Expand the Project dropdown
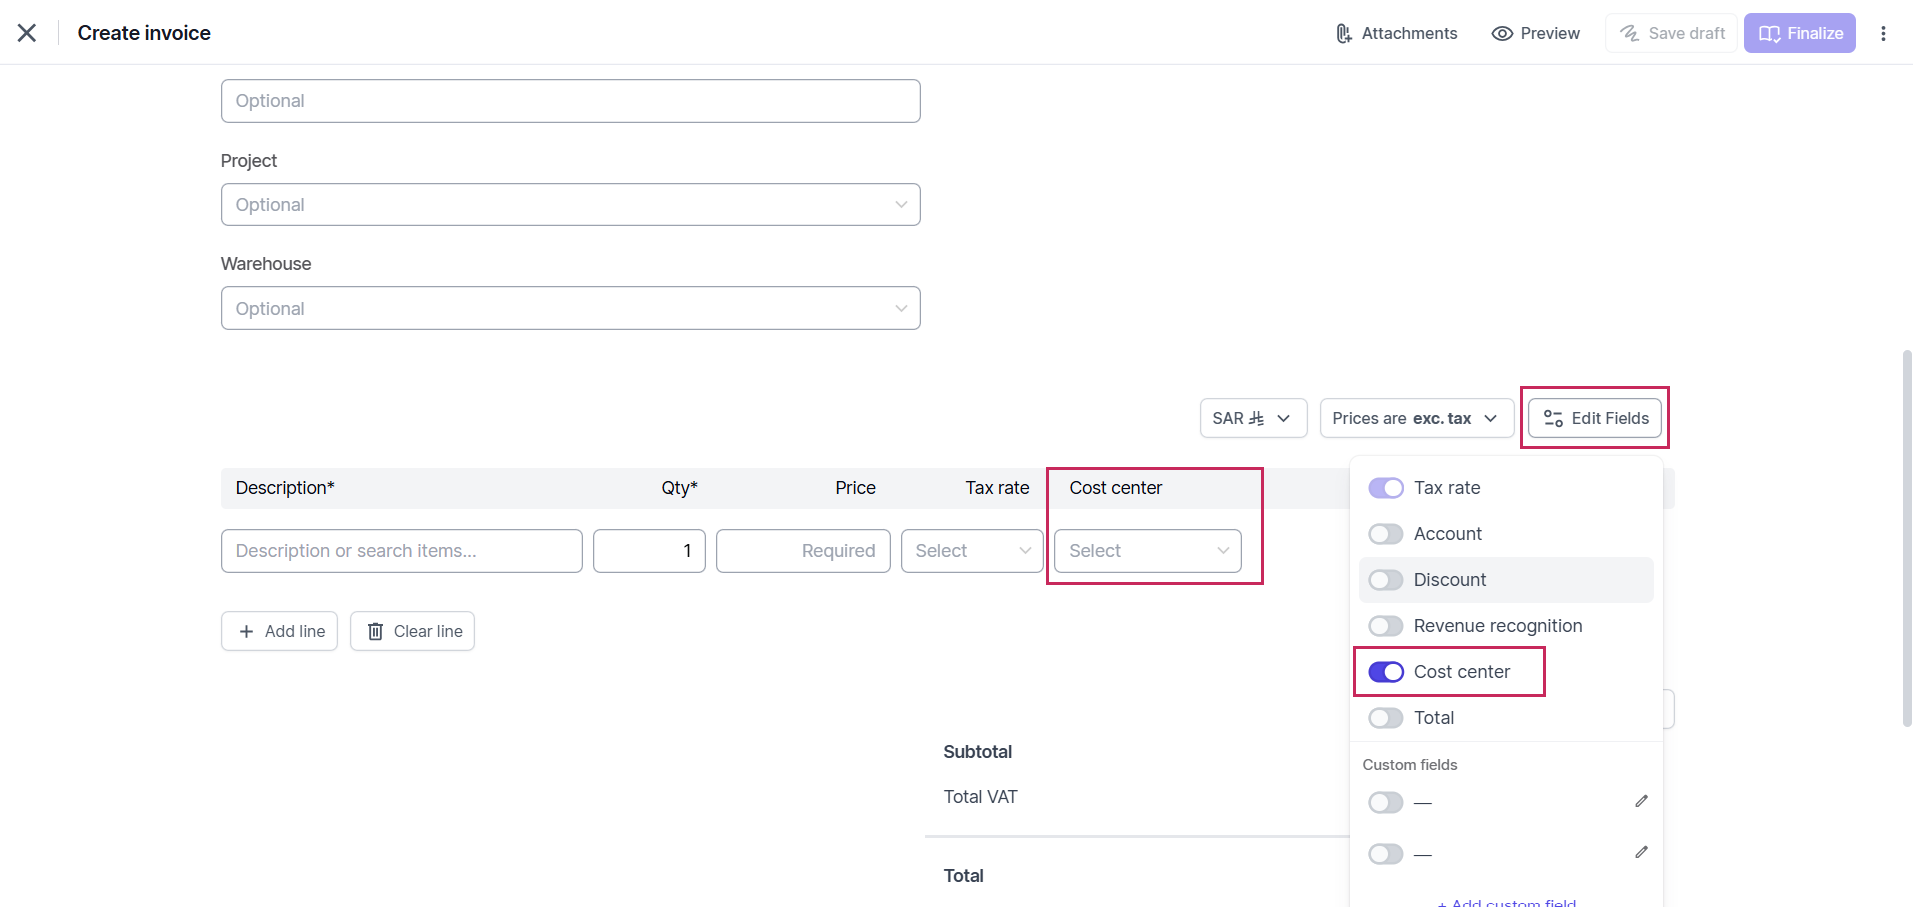The image size is (1913, 907). (x=570, y=205)
